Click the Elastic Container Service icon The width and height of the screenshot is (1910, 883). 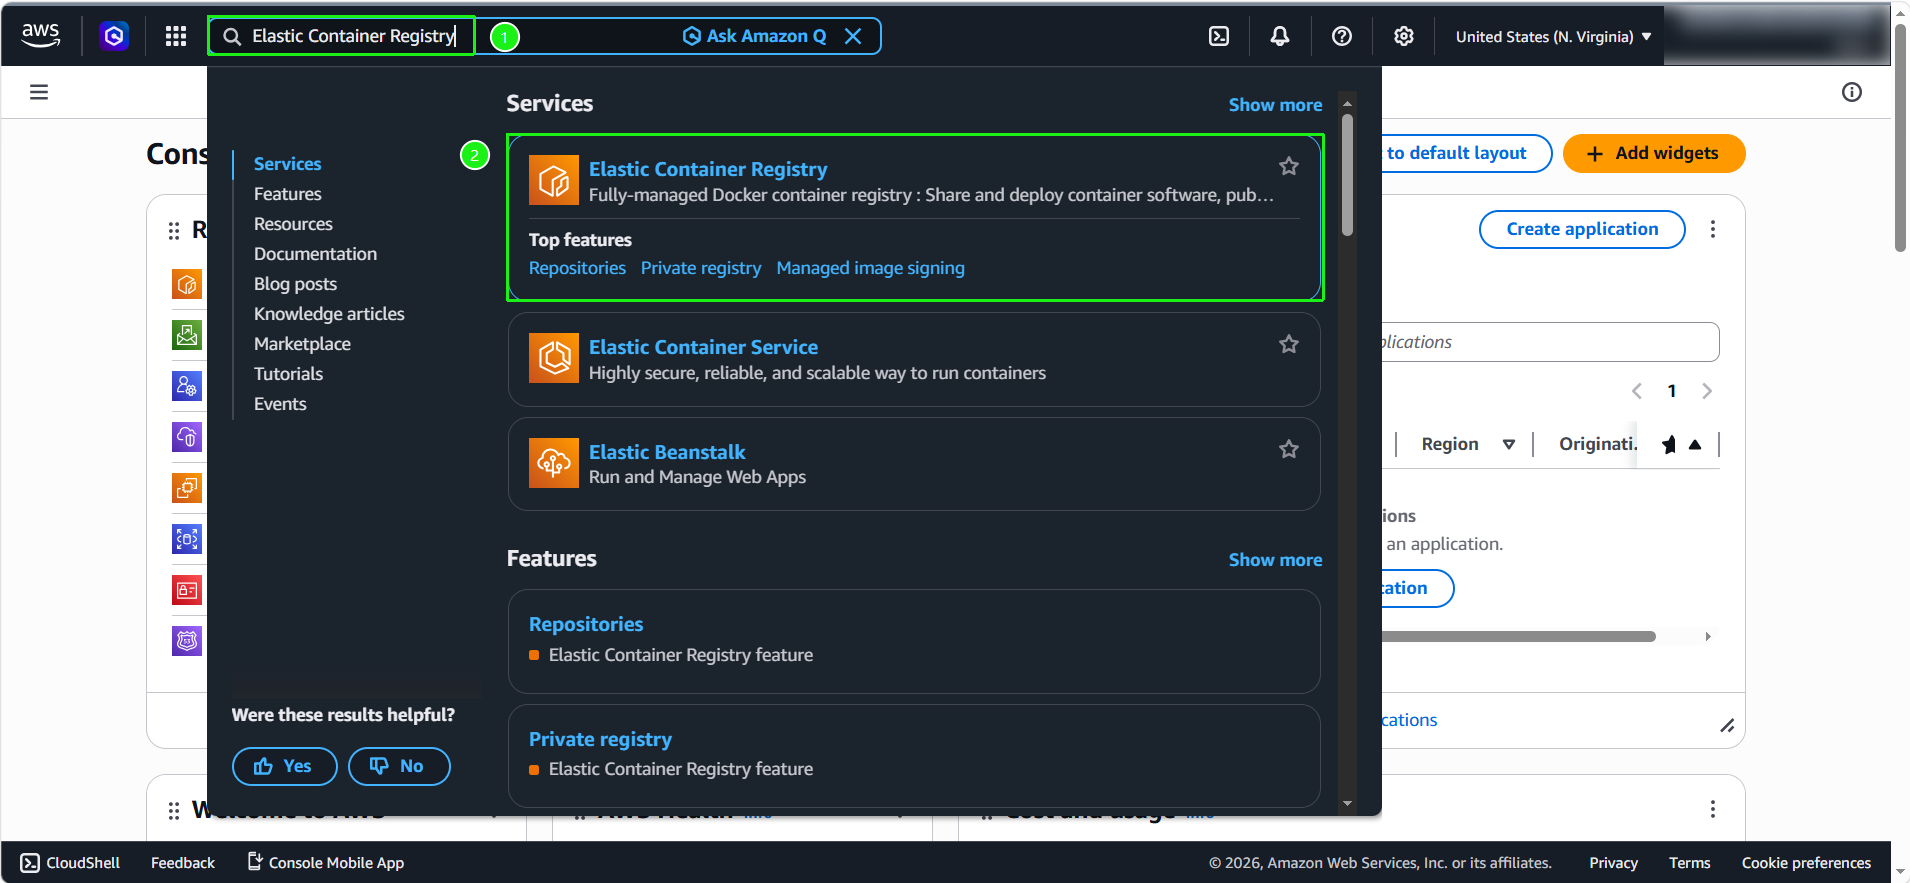coord(554,358)
